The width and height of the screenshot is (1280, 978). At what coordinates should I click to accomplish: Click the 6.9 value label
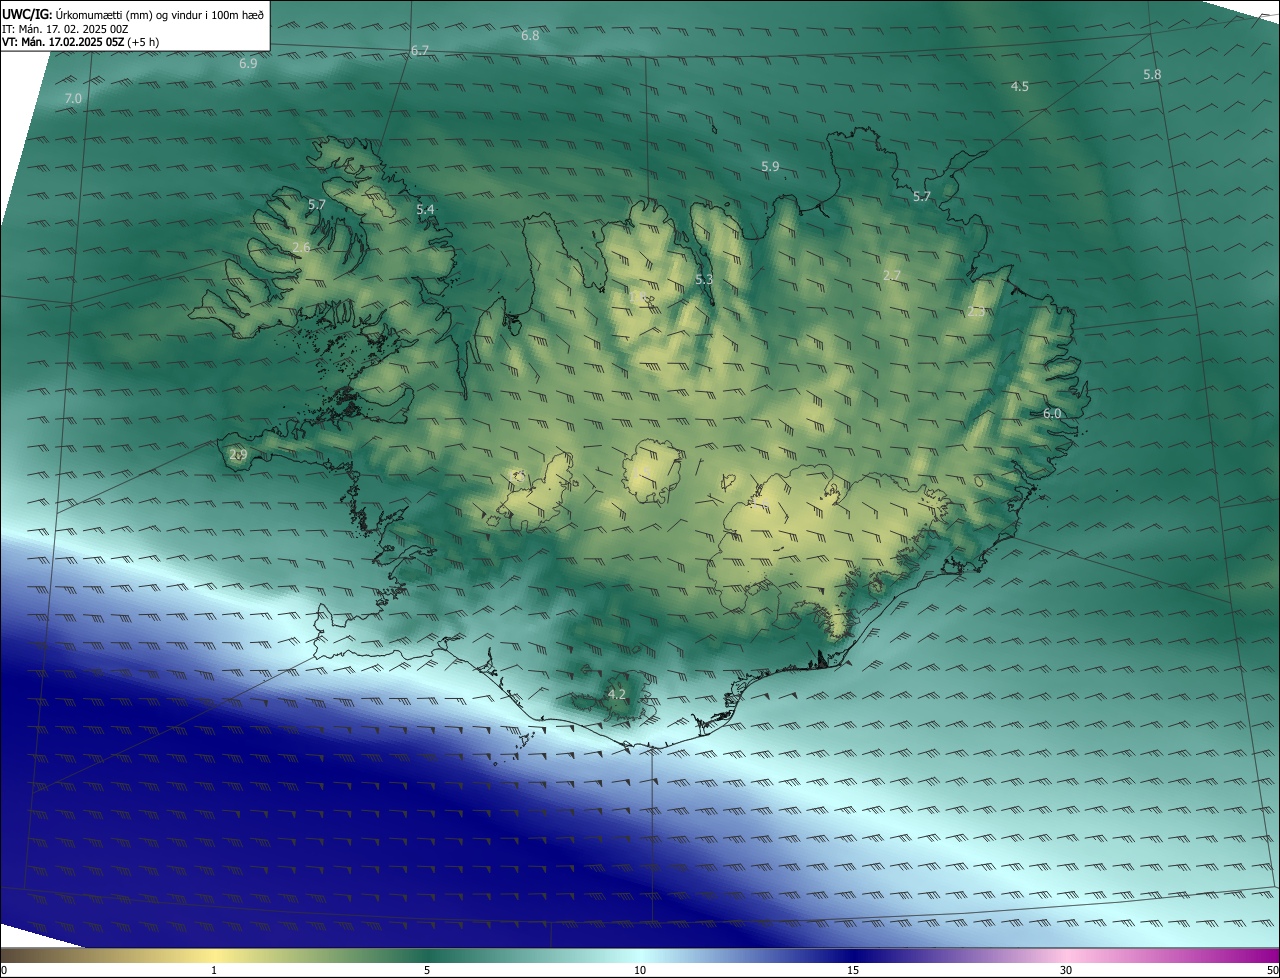(248, 64)
